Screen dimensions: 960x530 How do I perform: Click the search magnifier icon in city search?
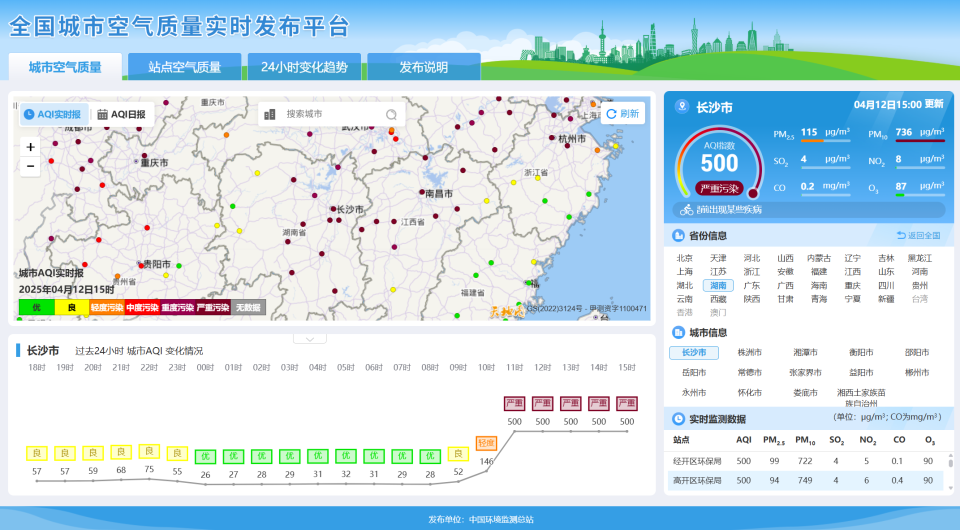coord(392,114)
